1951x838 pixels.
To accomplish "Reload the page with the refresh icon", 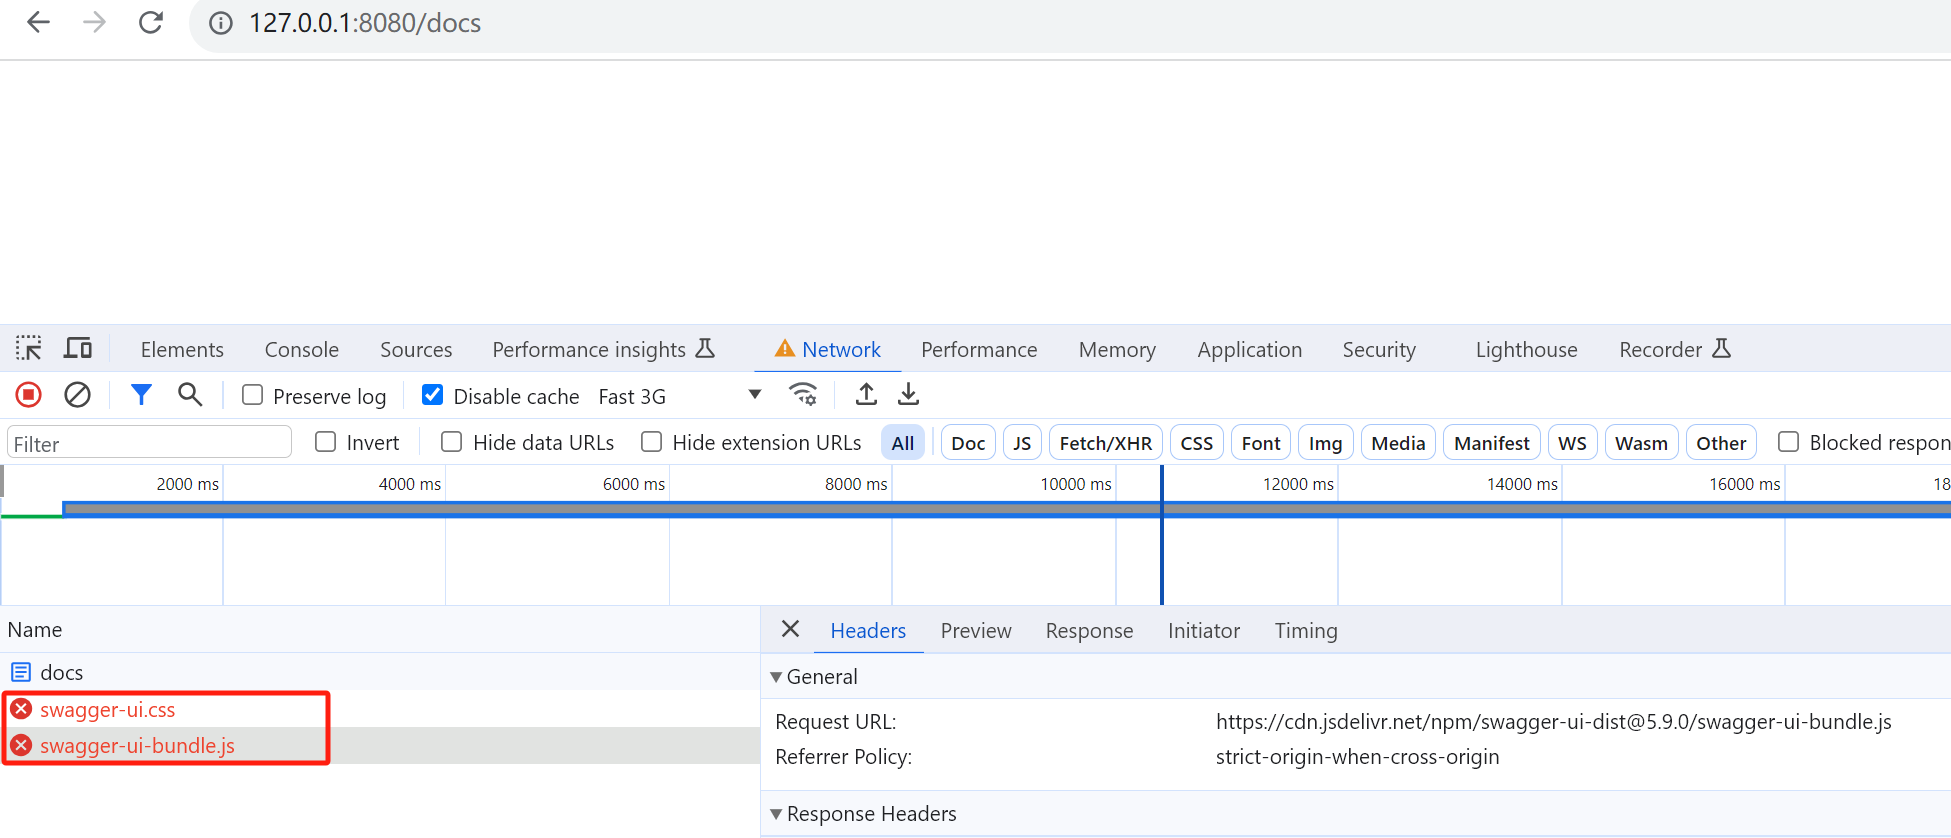I will [151, 22].
